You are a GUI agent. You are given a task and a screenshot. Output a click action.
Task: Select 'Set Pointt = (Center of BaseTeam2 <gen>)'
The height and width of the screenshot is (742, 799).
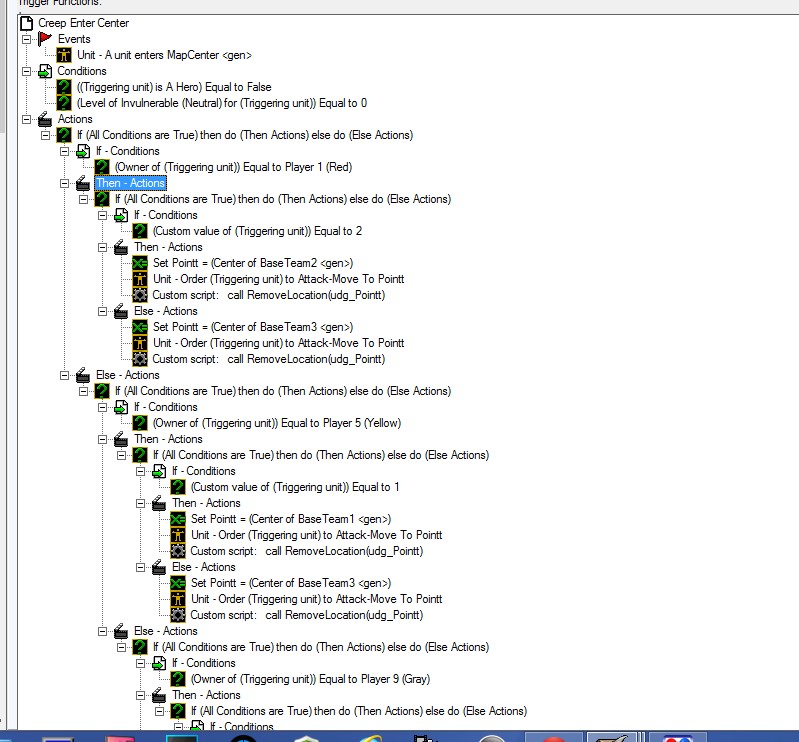pos(253,263)
